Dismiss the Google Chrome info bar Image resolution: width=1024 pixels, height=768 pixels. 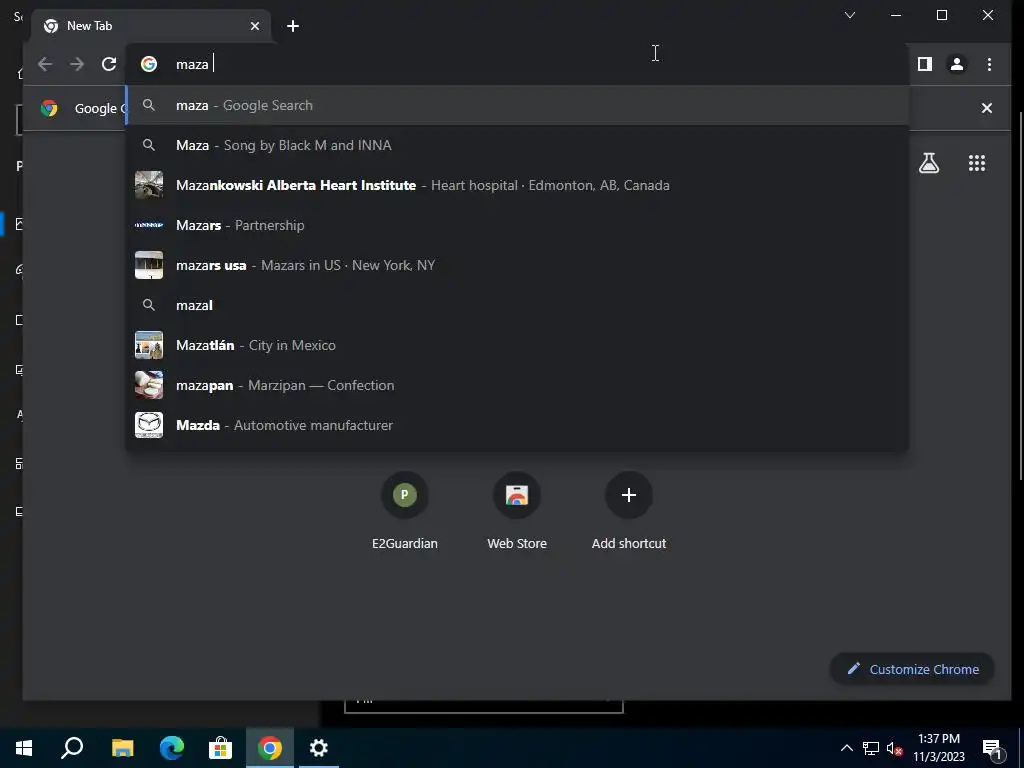pyautogui.click(x=987, y=108)
